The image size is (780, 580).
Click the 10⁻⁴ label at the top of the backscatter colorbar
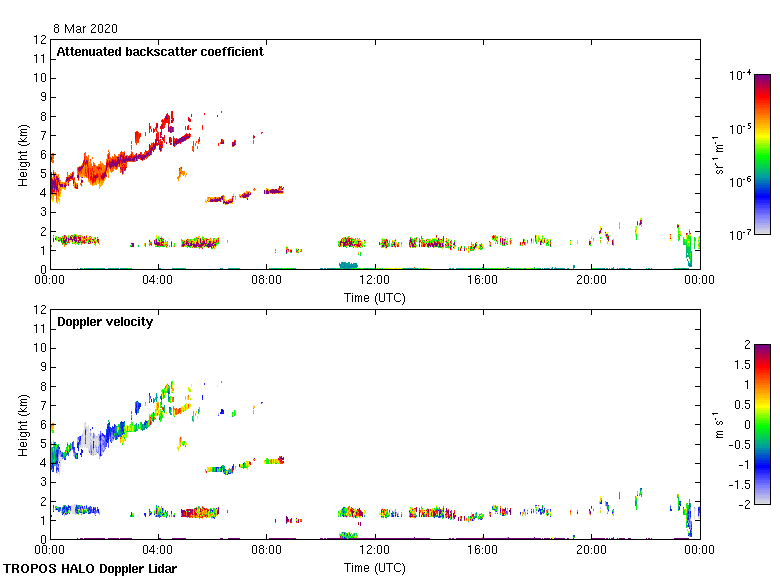click(741, 76)
